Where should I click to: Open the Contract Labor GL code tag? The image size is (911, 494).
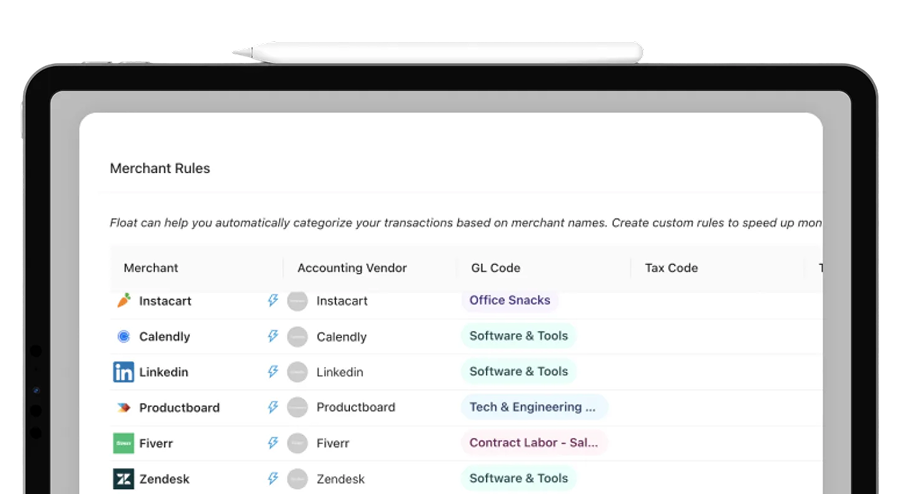(534, 443)
